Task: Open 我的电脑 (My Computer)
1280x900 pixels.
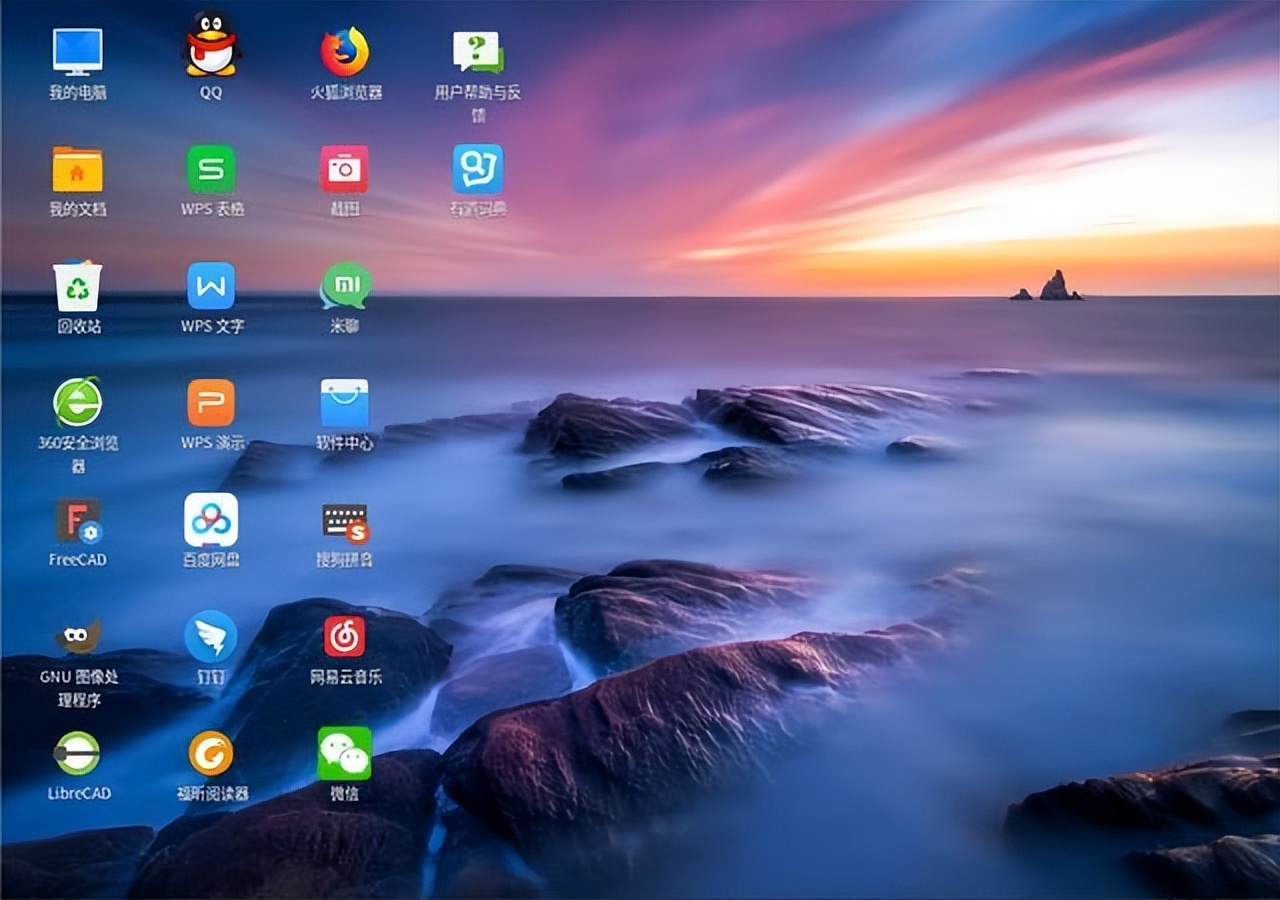Action: pos(78,52)
